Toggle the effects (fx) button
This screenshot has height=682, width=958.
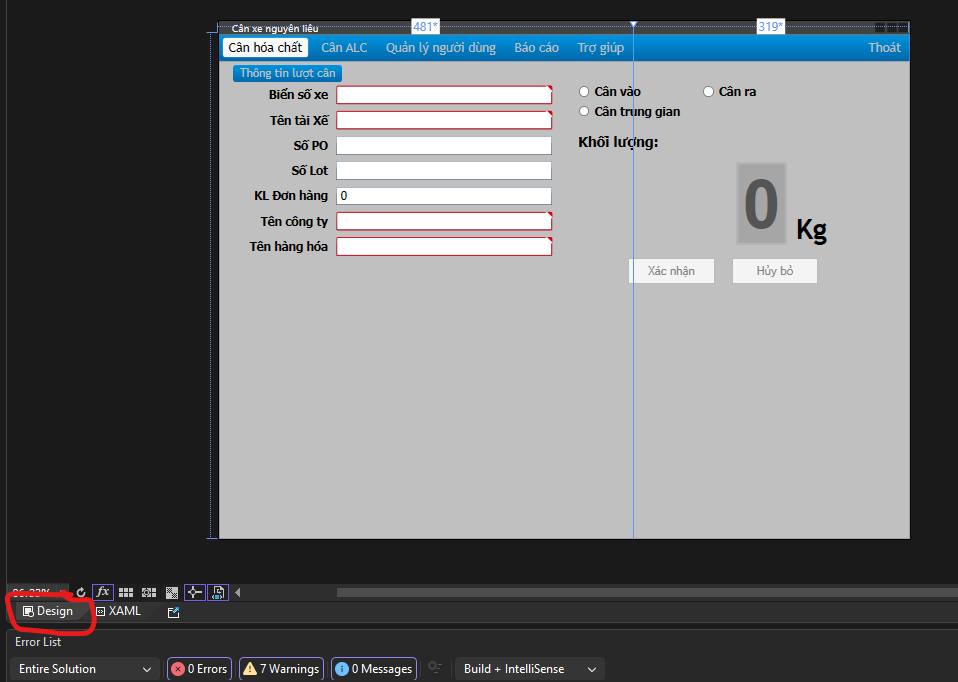tap(102, 592)
